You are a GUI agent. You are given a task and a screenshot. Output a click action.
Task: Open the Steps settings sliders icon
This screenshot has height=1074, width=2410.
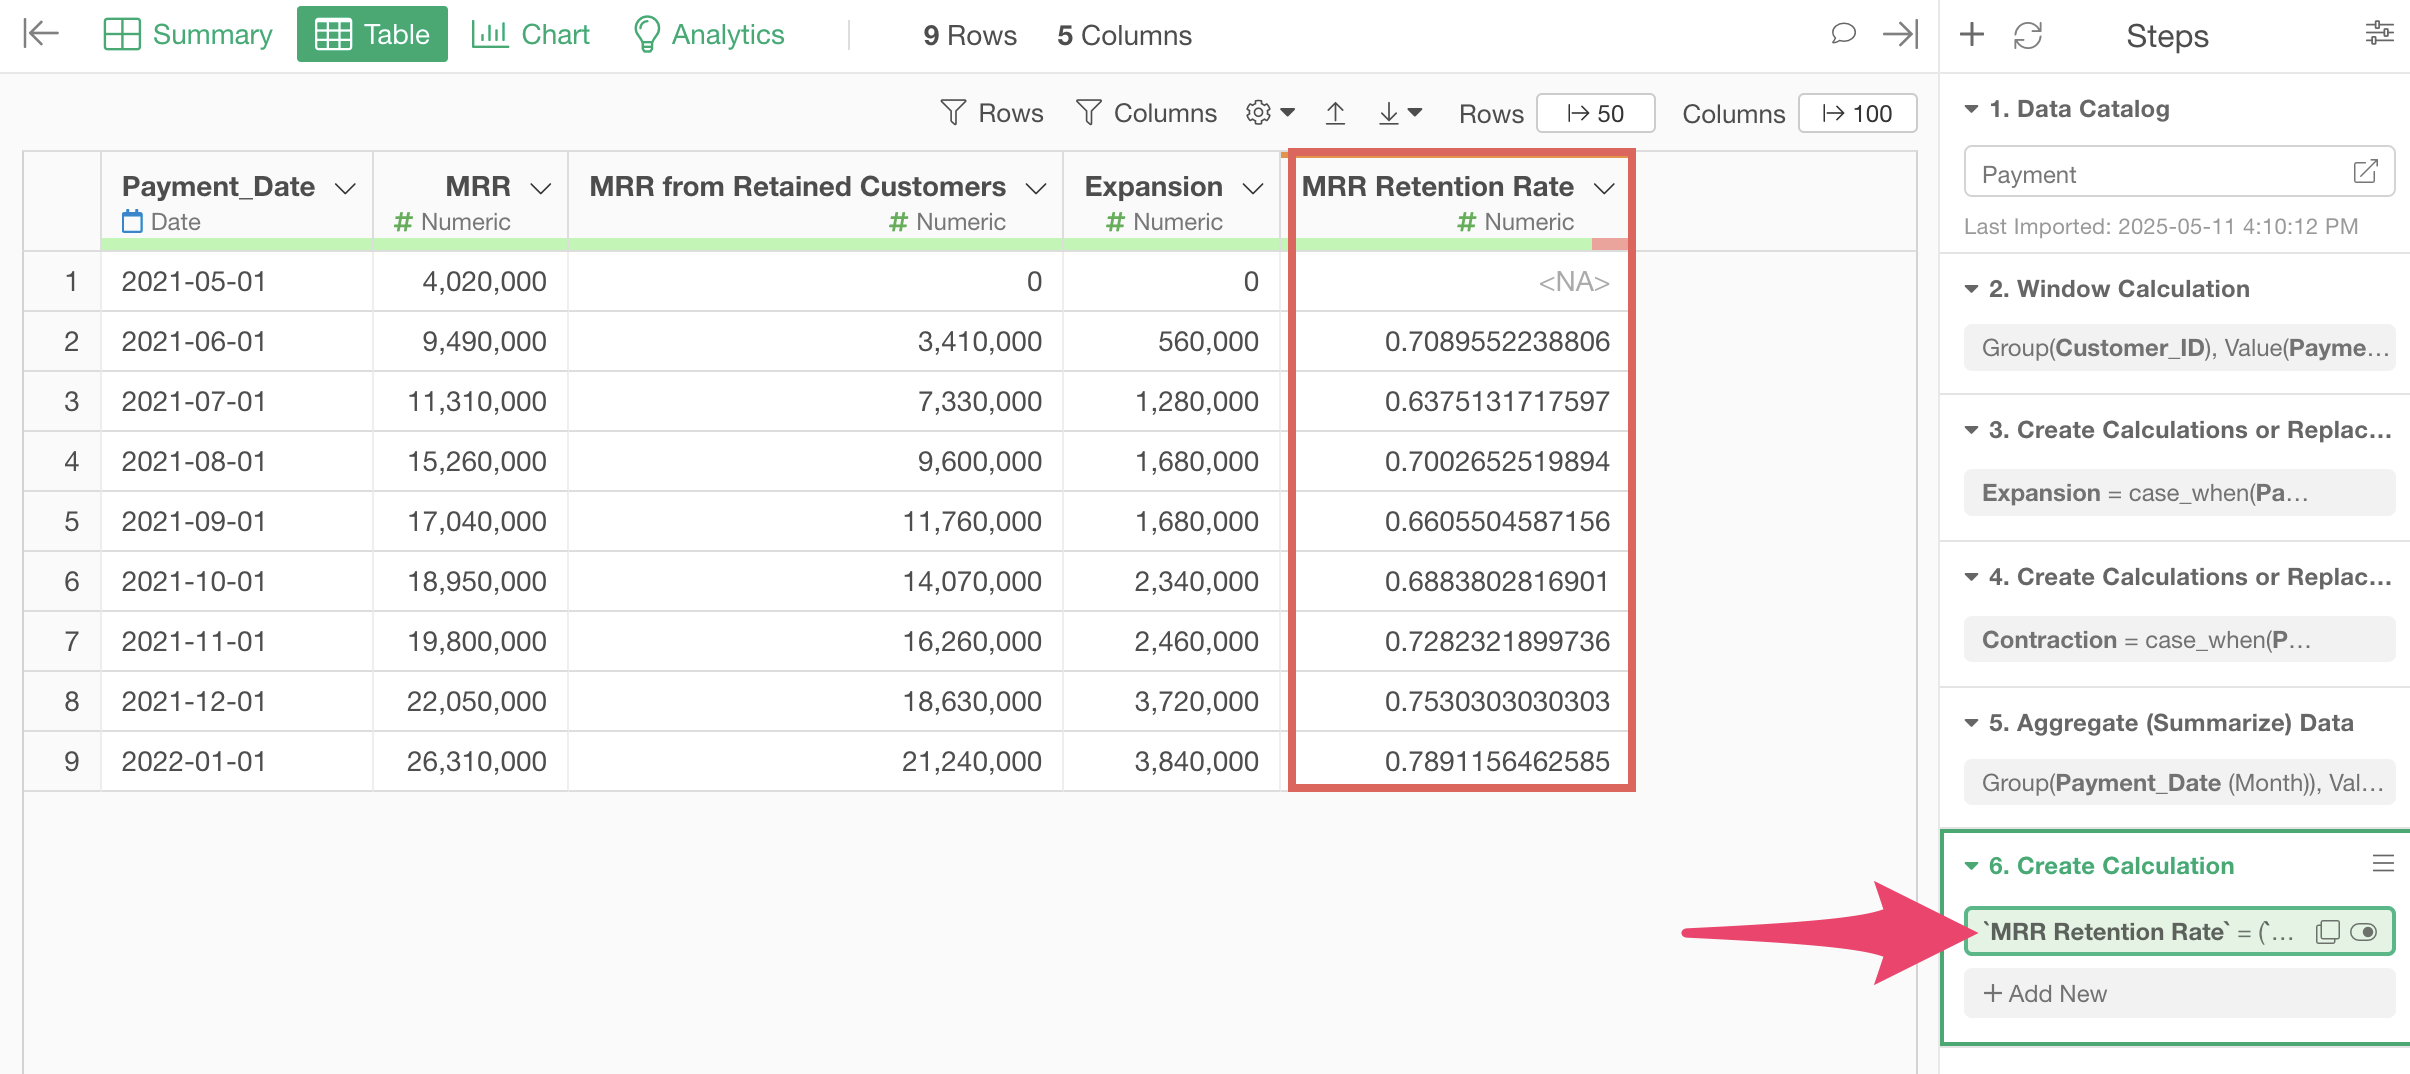pyautogui.click(x=2379, y=34)
